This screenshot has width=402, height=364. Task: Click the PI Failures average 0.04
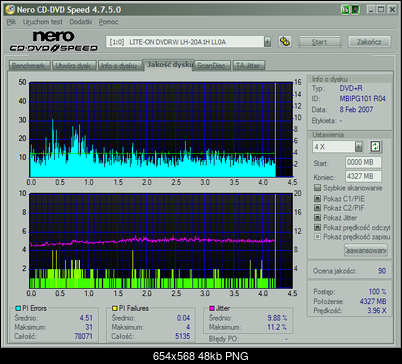183,318
